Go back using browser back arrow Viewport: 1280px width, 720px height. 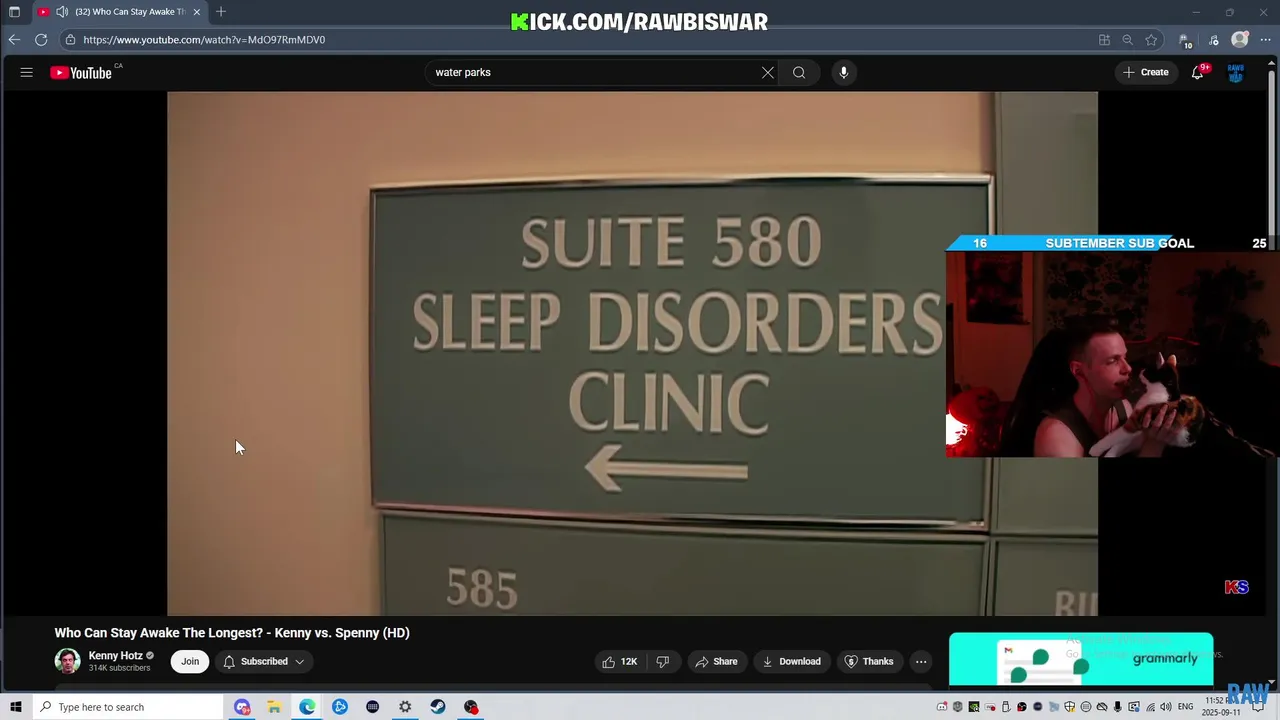14,39
